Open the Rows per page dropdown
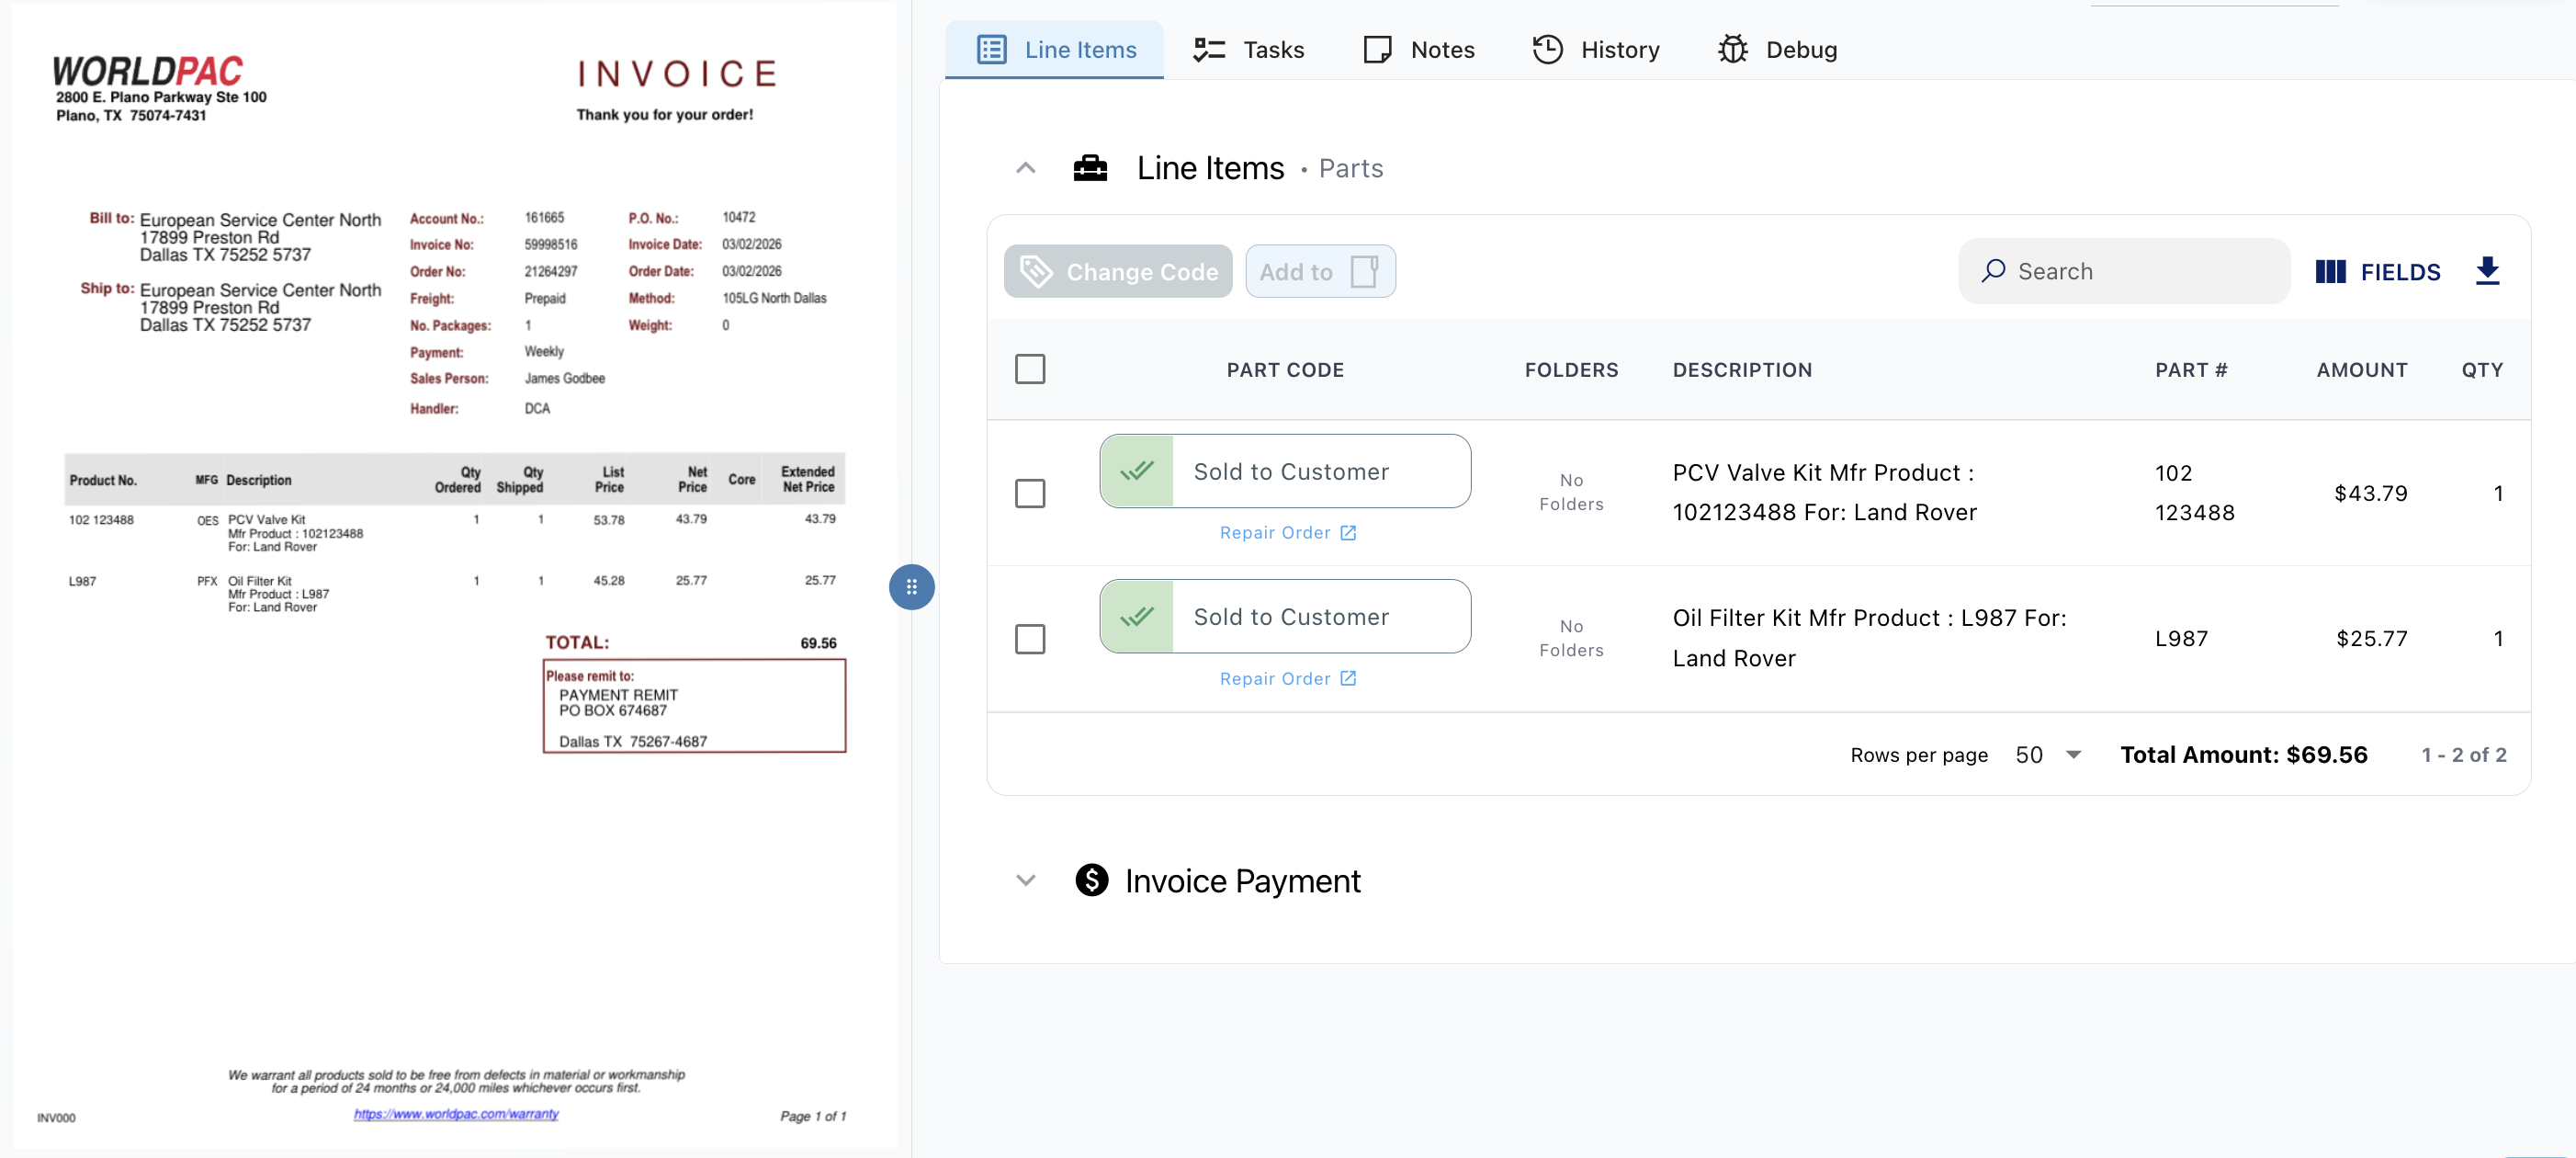2576x1158 pixels. click(2047, 755)
